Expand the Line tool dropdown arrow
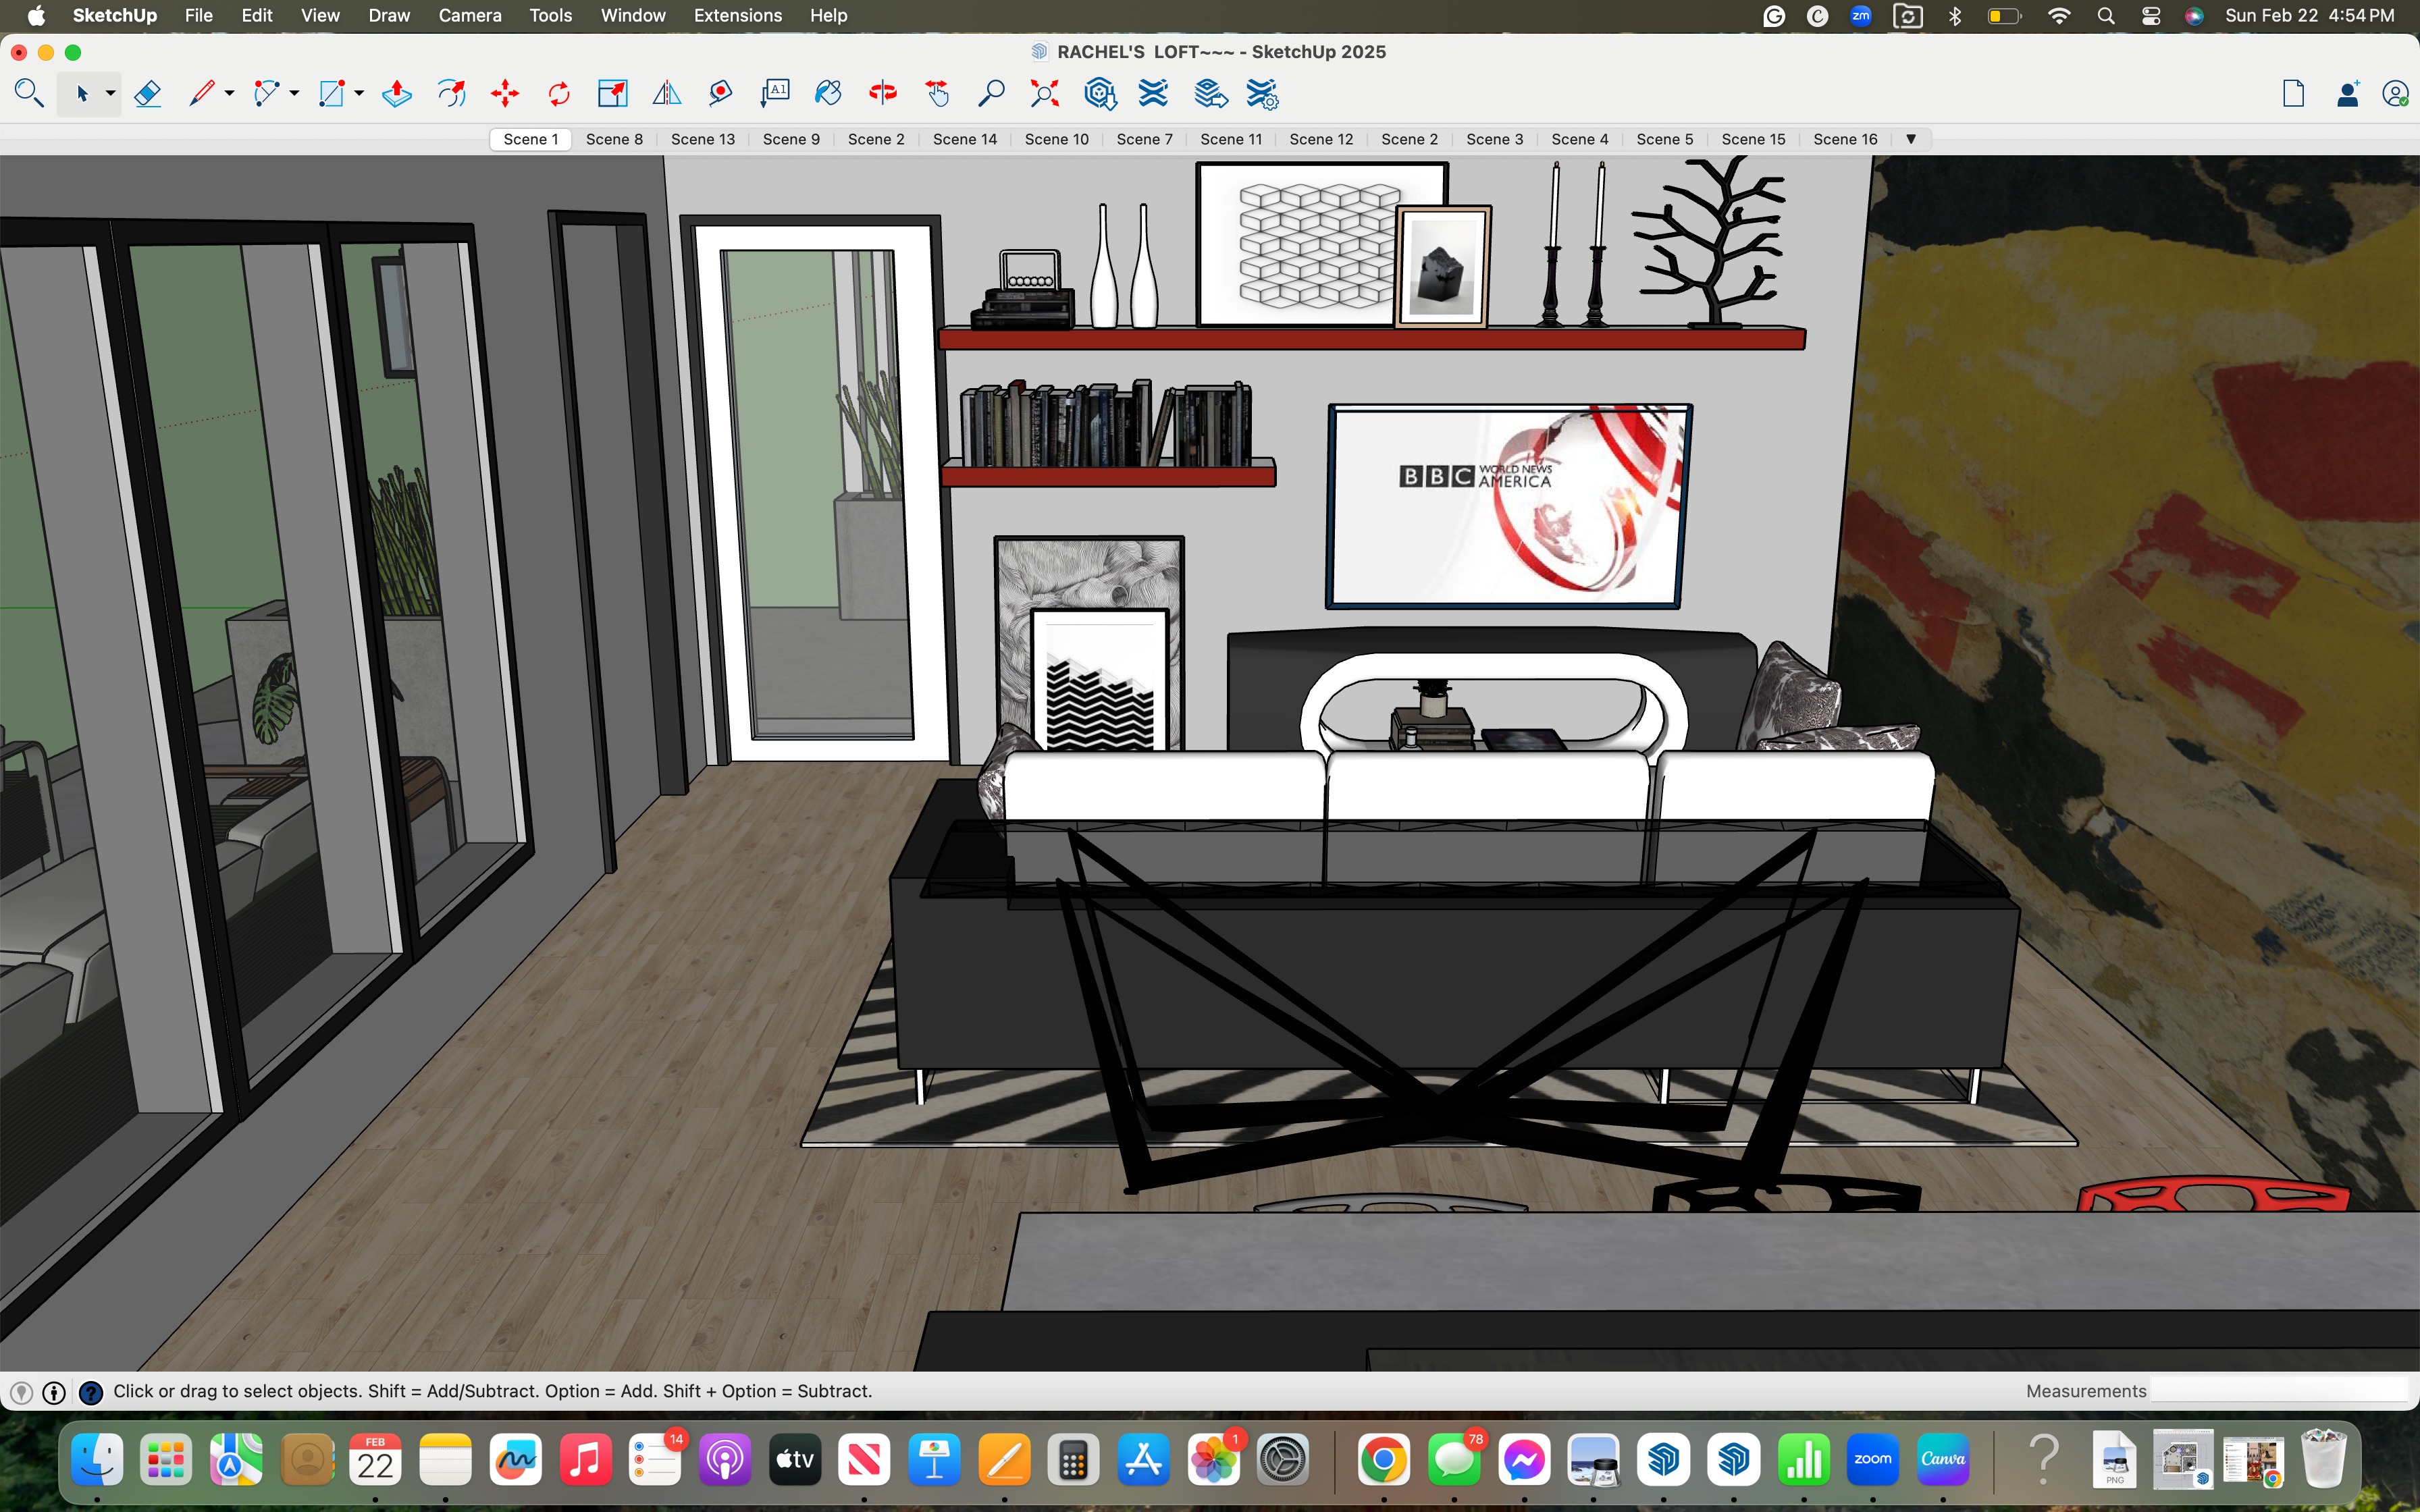This screenshot has width=2420, height=1512. point(229,94)
